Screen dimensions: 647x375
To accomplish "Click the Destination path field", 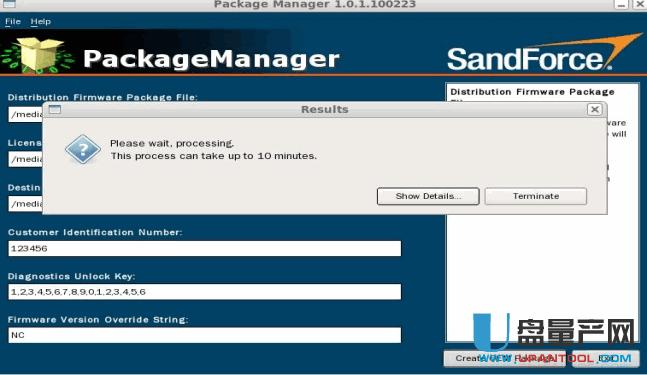I will pos(26,204).
